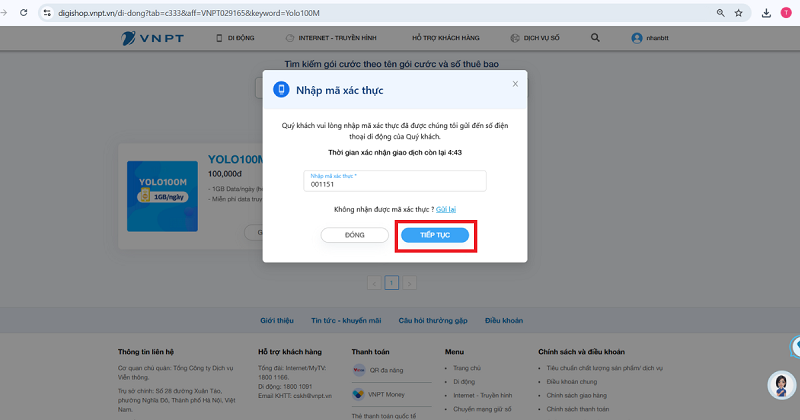800x420 pixels.
Task: Open Tiêu chuẩn chất lượng sản phẩm link
Action: pyautogui.click(x=605, y=368)
